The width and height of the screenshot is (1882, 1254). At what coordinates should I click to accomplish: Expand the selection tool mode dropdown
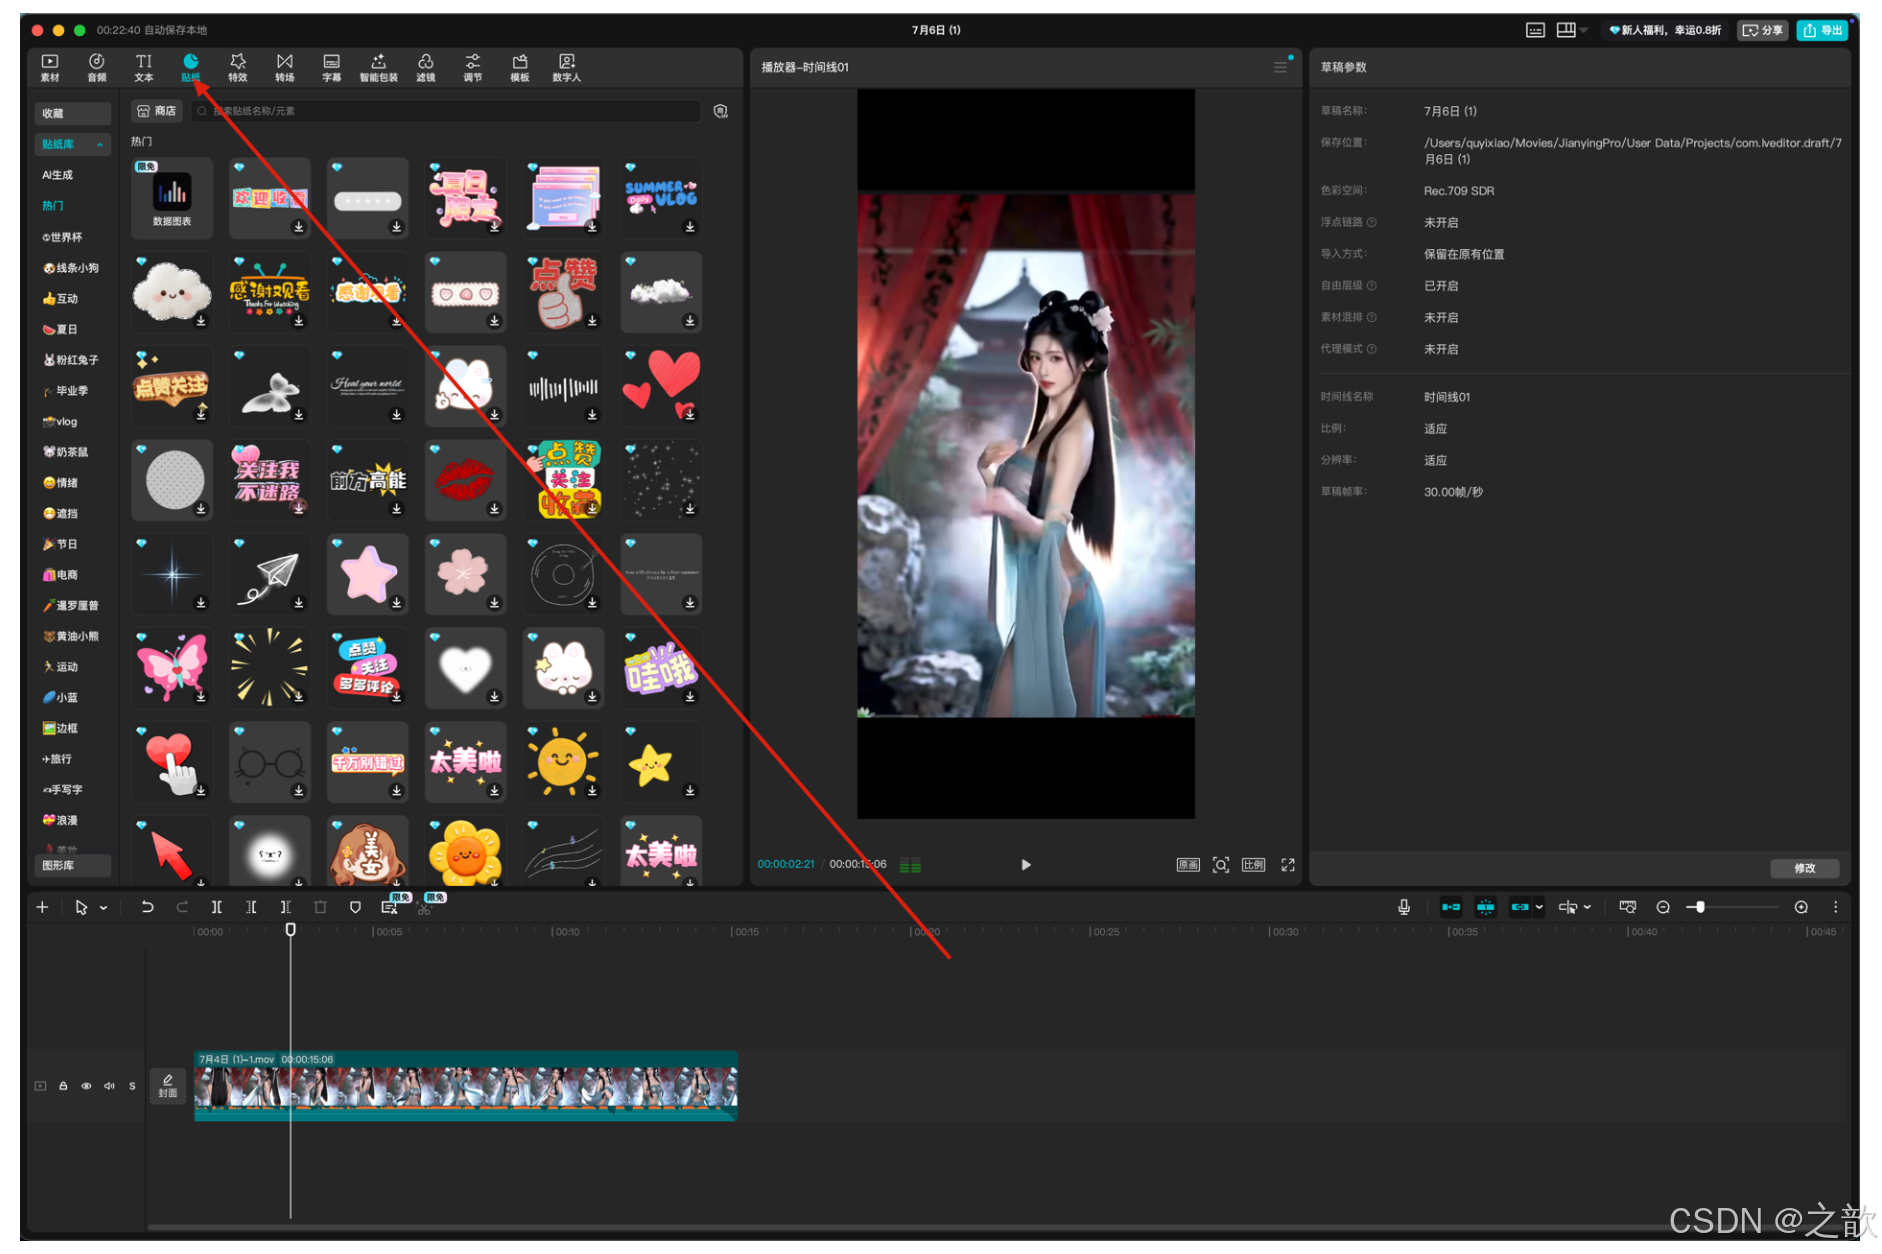click(104, 908)
